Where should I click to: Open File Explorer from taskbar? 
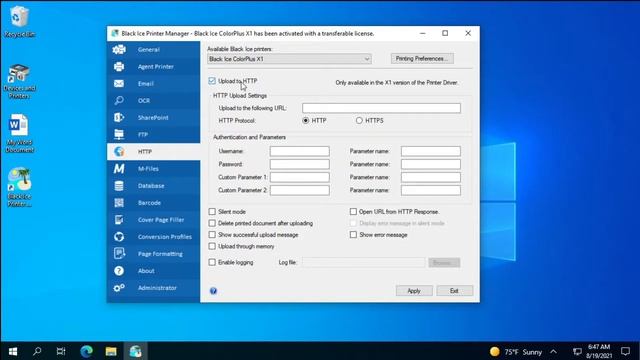(x=111, y=351)
